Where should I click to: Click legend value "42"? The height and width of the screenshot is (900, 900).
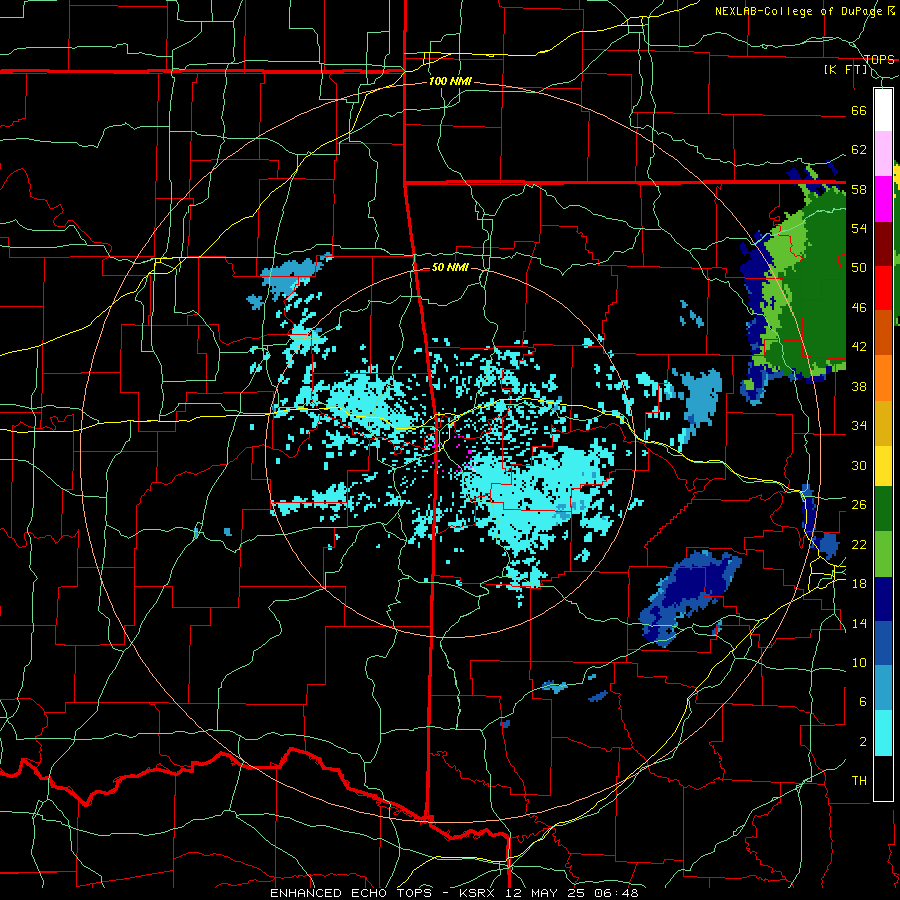[859, 347]
